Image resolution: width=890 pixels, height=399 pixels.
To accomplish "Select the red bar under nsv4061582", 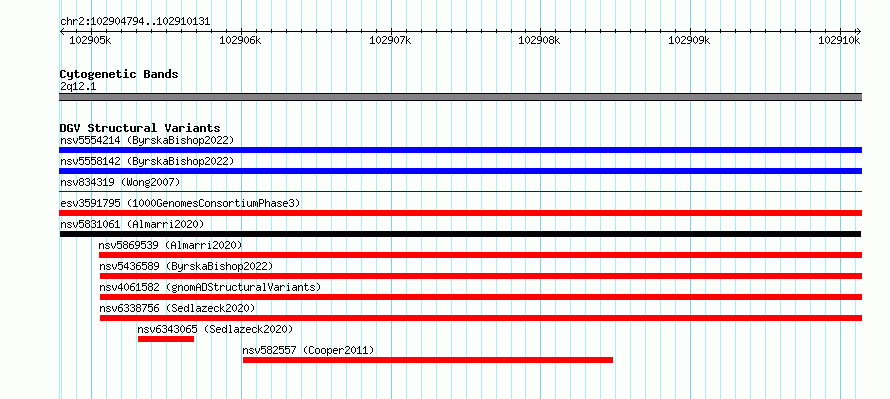I will (481, 297).
